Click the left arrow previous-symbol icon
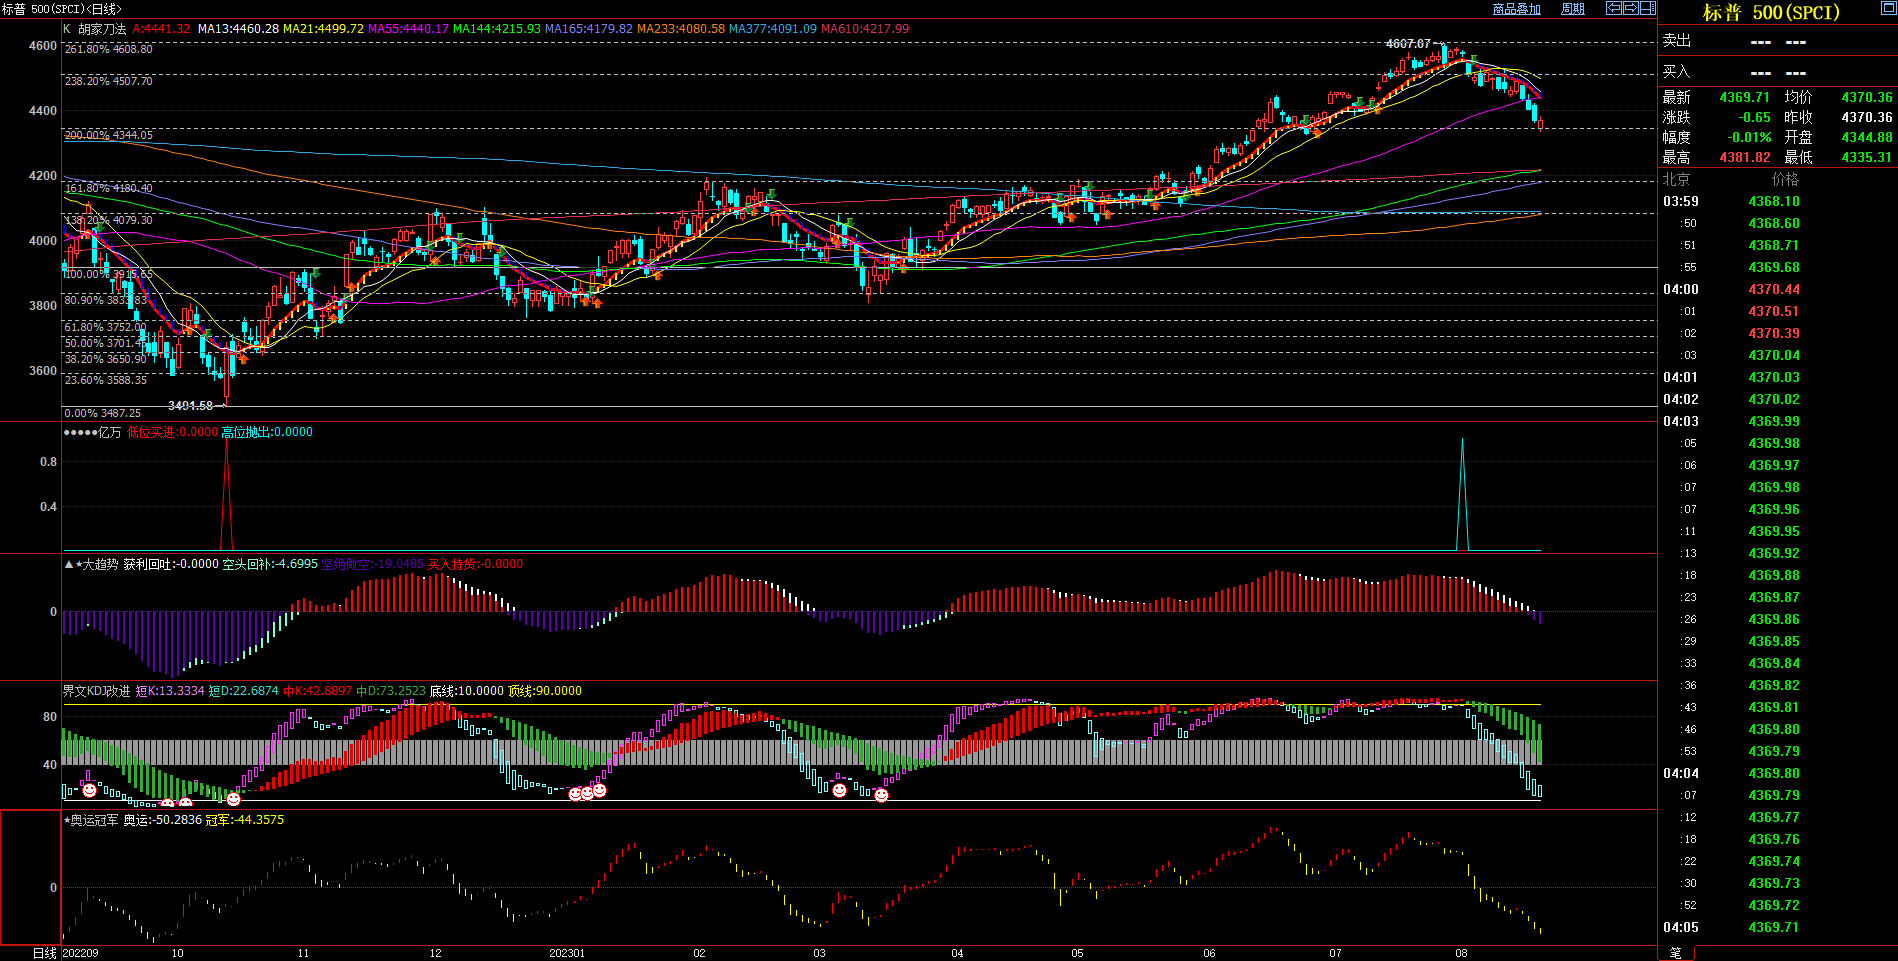Screen dimensions: 1898x961 click(1614, 8)
